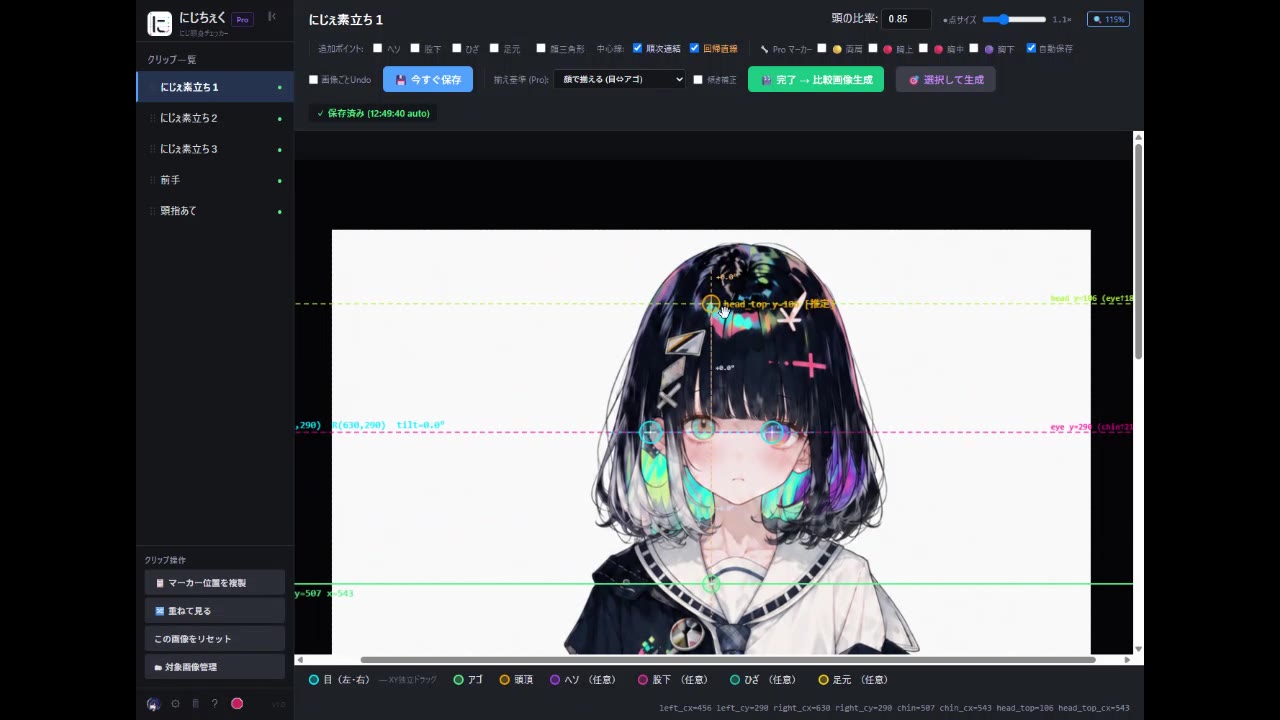1280x720 pixels.
Task: Select the green chin marker on canvas
Action: (x=711, y=583)
